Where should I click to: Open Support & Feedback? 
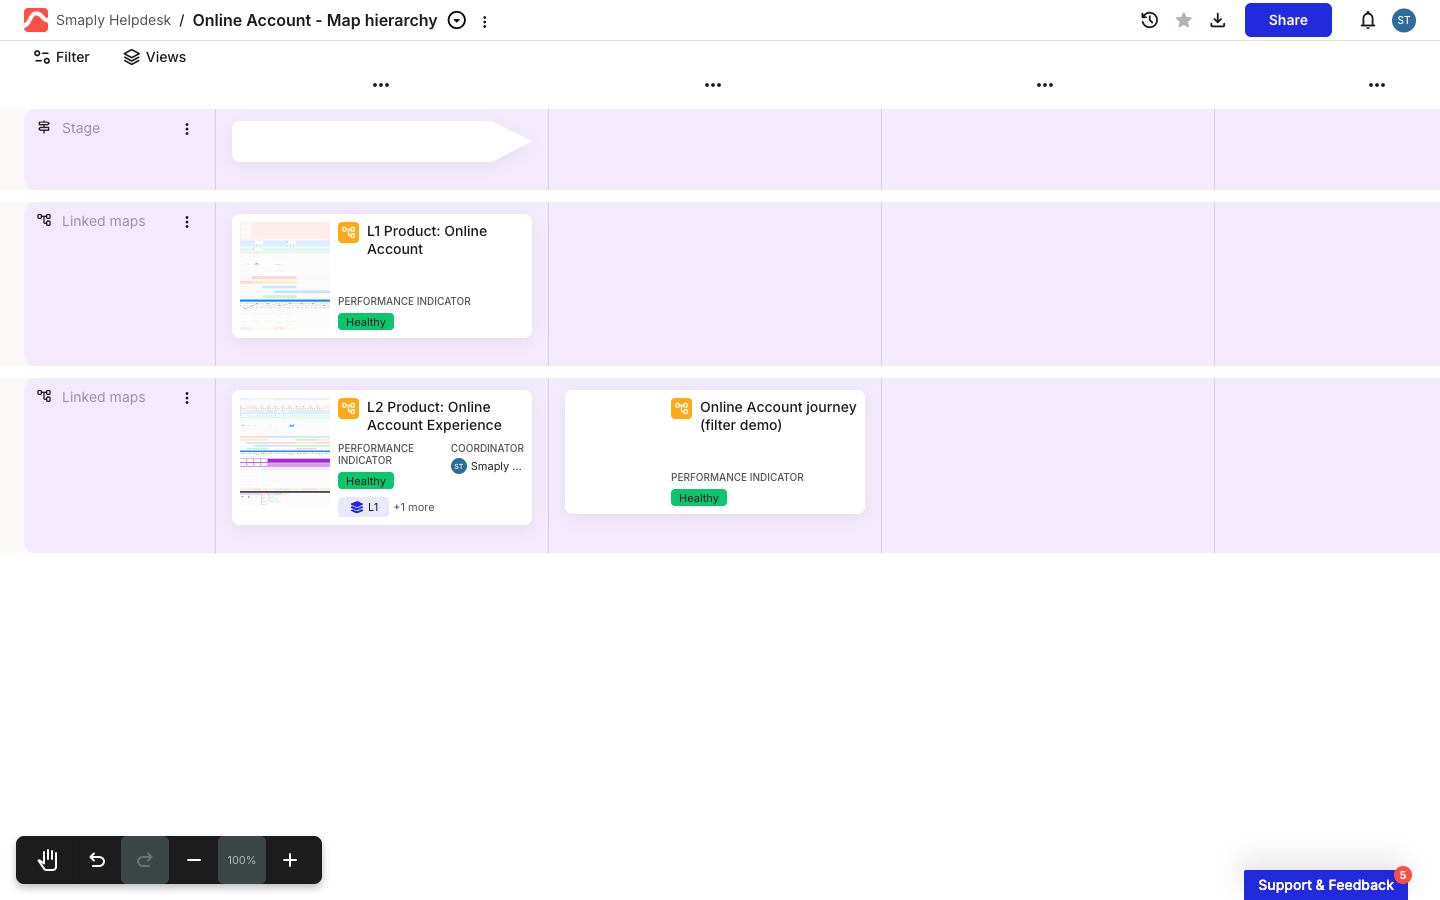[x=1326, y=885]
